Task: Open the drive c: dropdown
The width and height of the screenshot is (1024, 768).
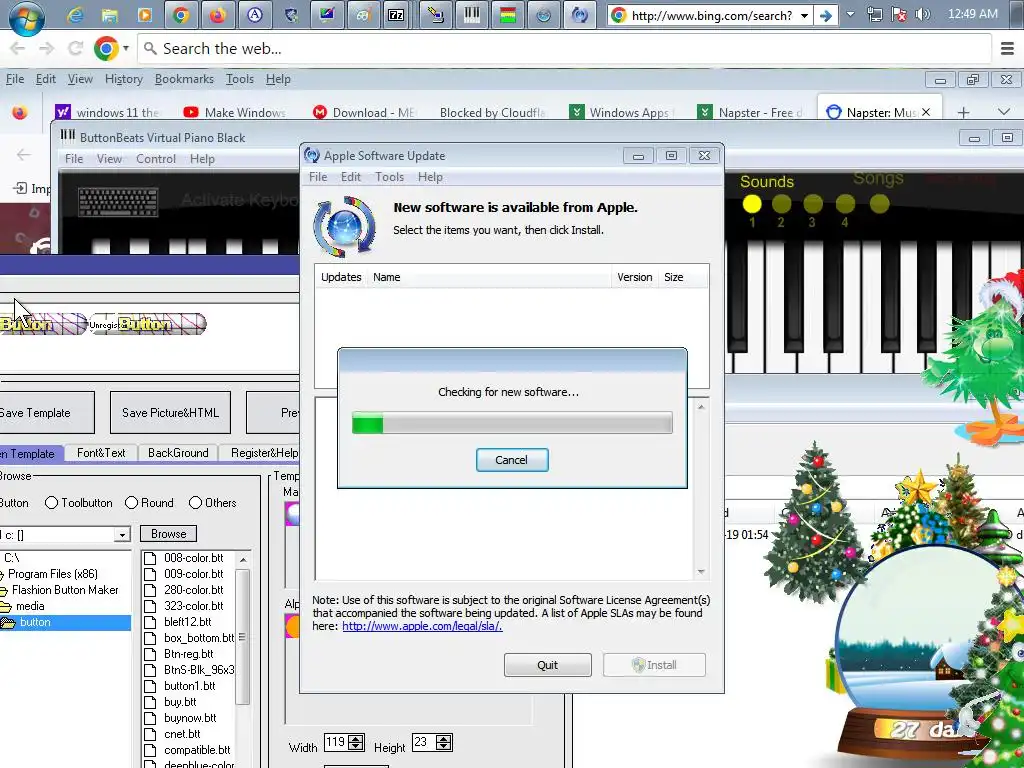Action: [x=122, y=535]
